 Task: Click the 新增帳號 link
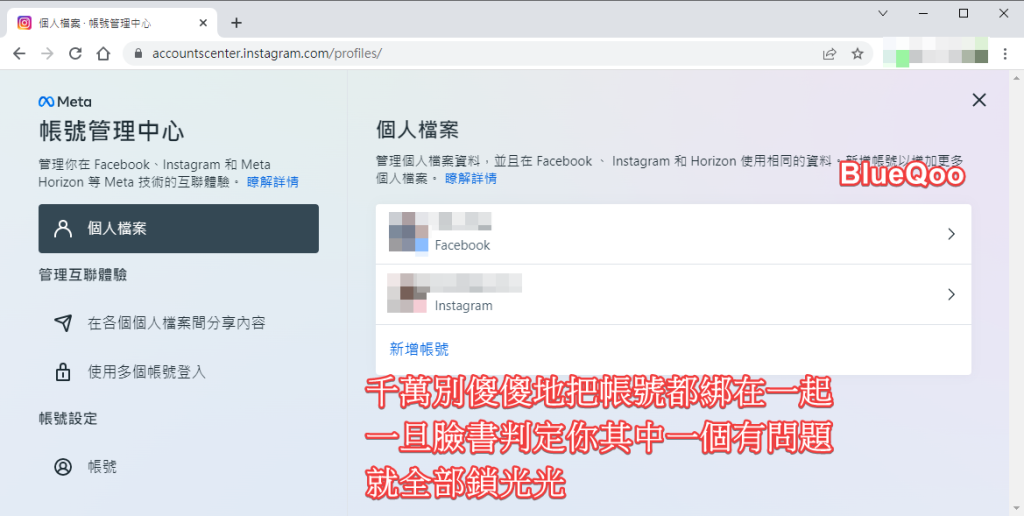tap(419, 349)
